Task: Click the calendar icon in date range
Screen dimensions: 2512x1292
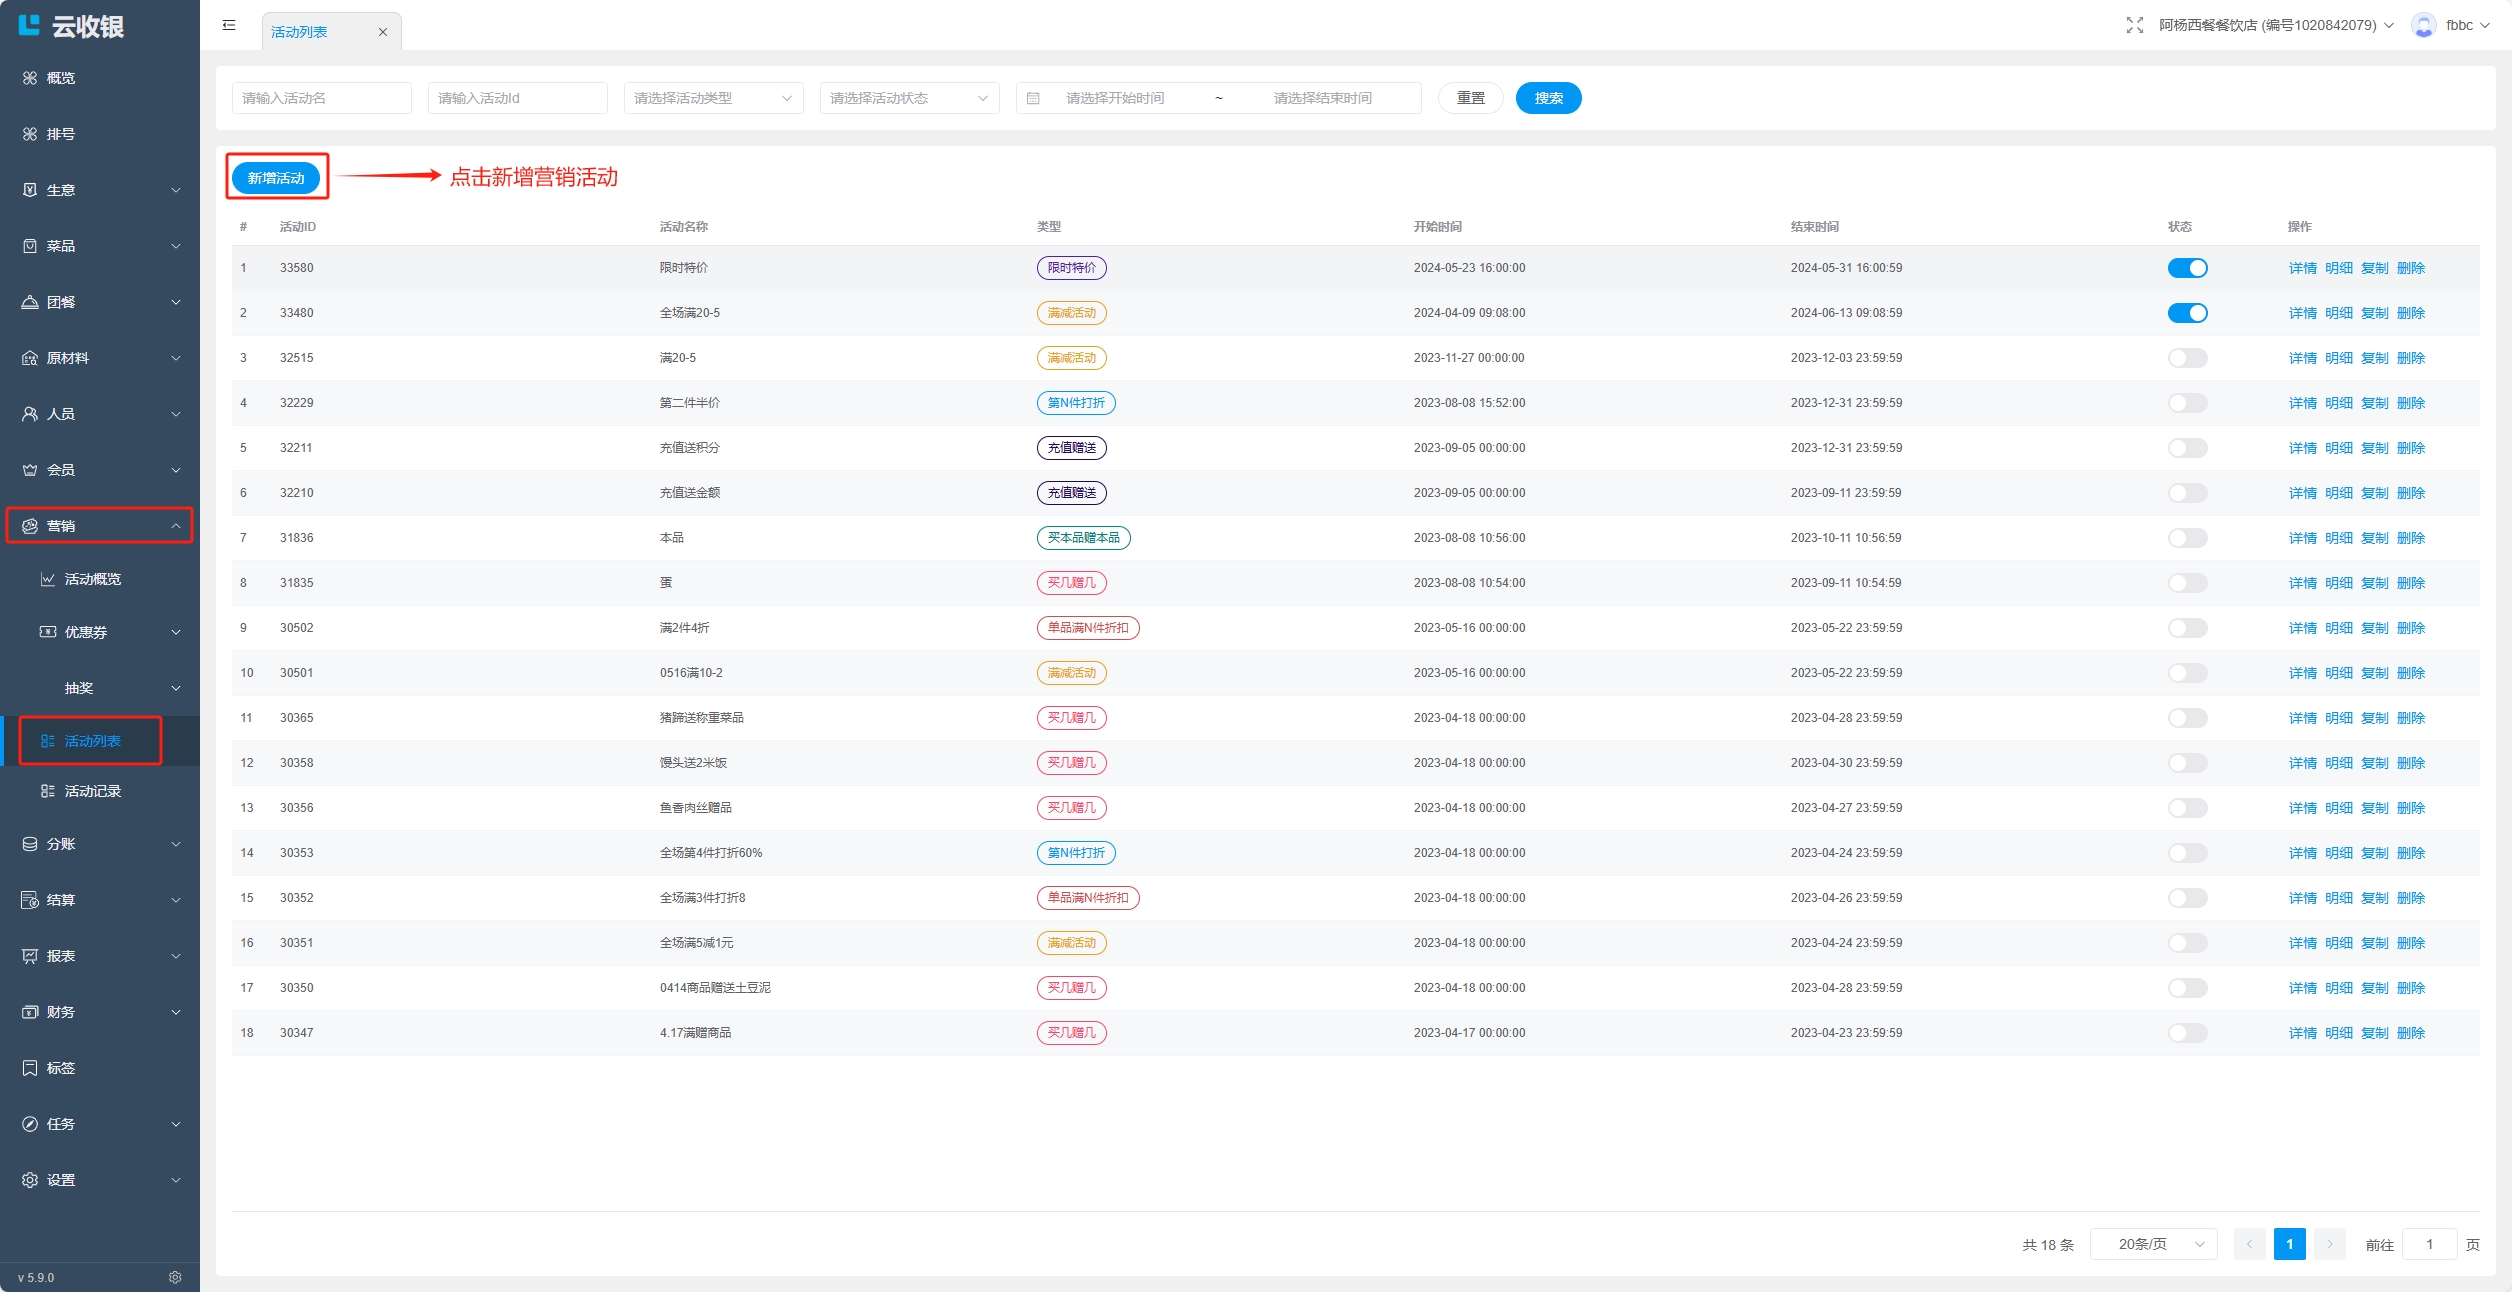Action: (1033, 98)
